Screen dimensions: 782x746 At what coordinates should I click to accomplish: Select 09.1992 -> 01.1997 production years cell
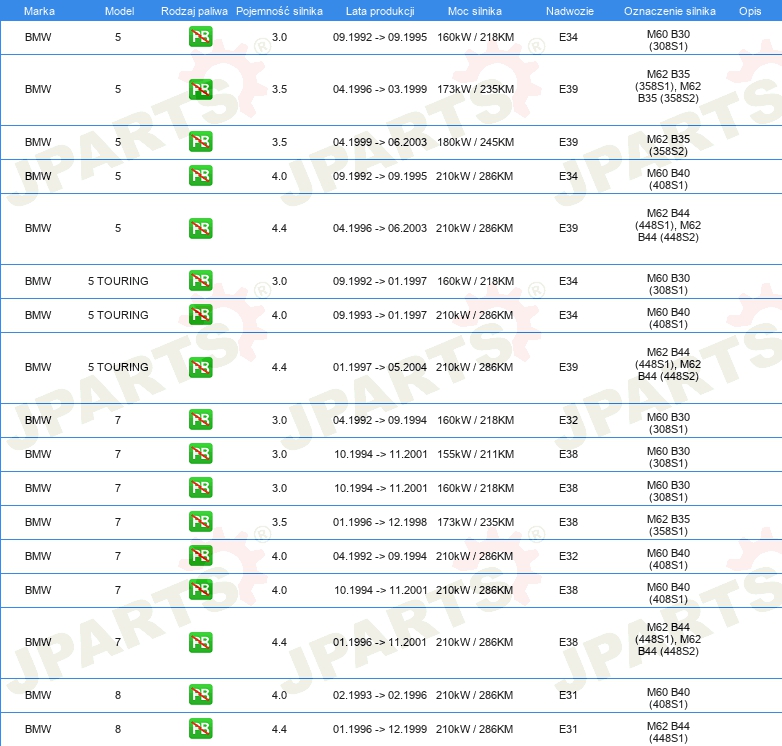[380, 281]
